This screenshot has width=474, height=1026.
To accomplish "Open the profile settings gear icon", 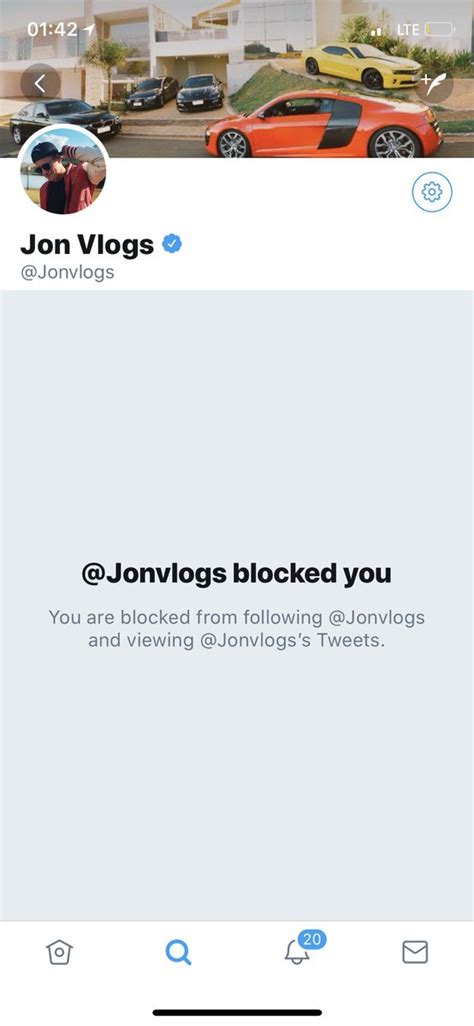I will [x=432, y=192].
